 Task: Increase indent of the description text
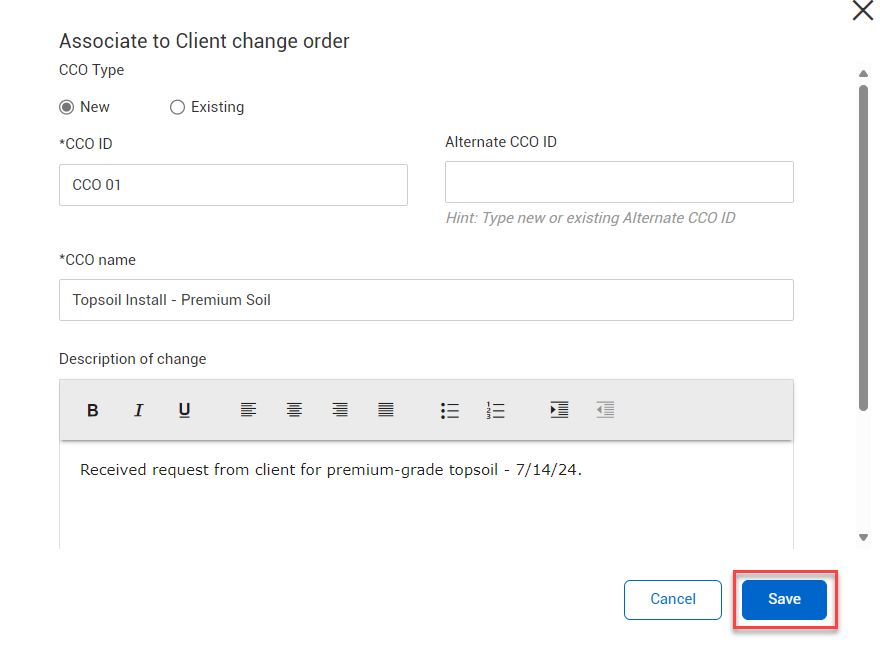coord(558,410)
